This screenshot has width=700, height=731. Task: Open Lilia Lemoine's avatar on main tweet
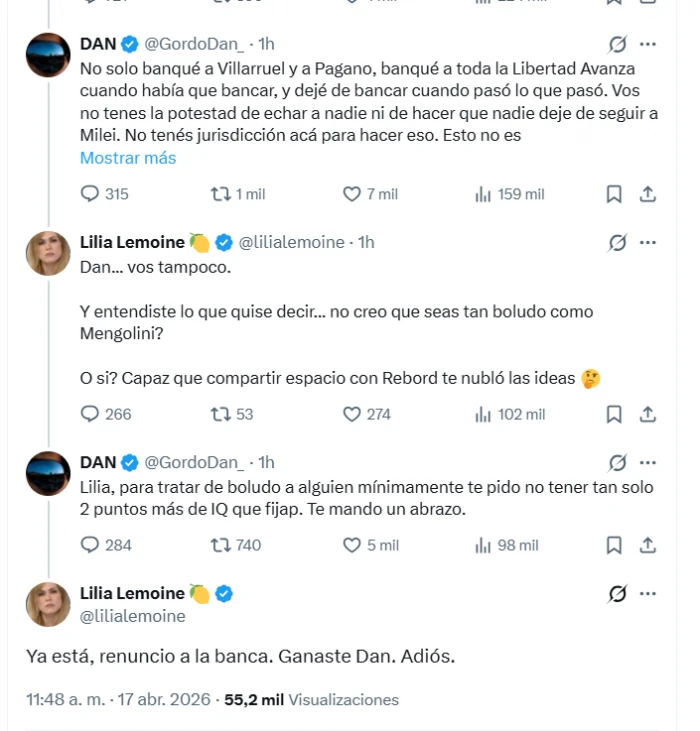[47, 604]
